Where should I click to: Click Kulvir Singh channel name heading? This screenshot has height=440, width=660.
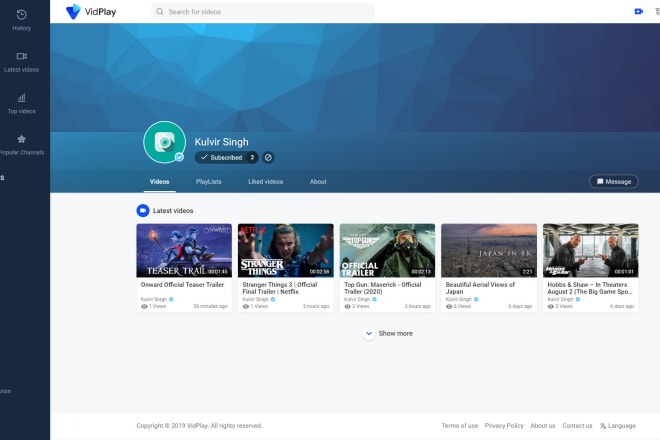click(x=221, y=142)
